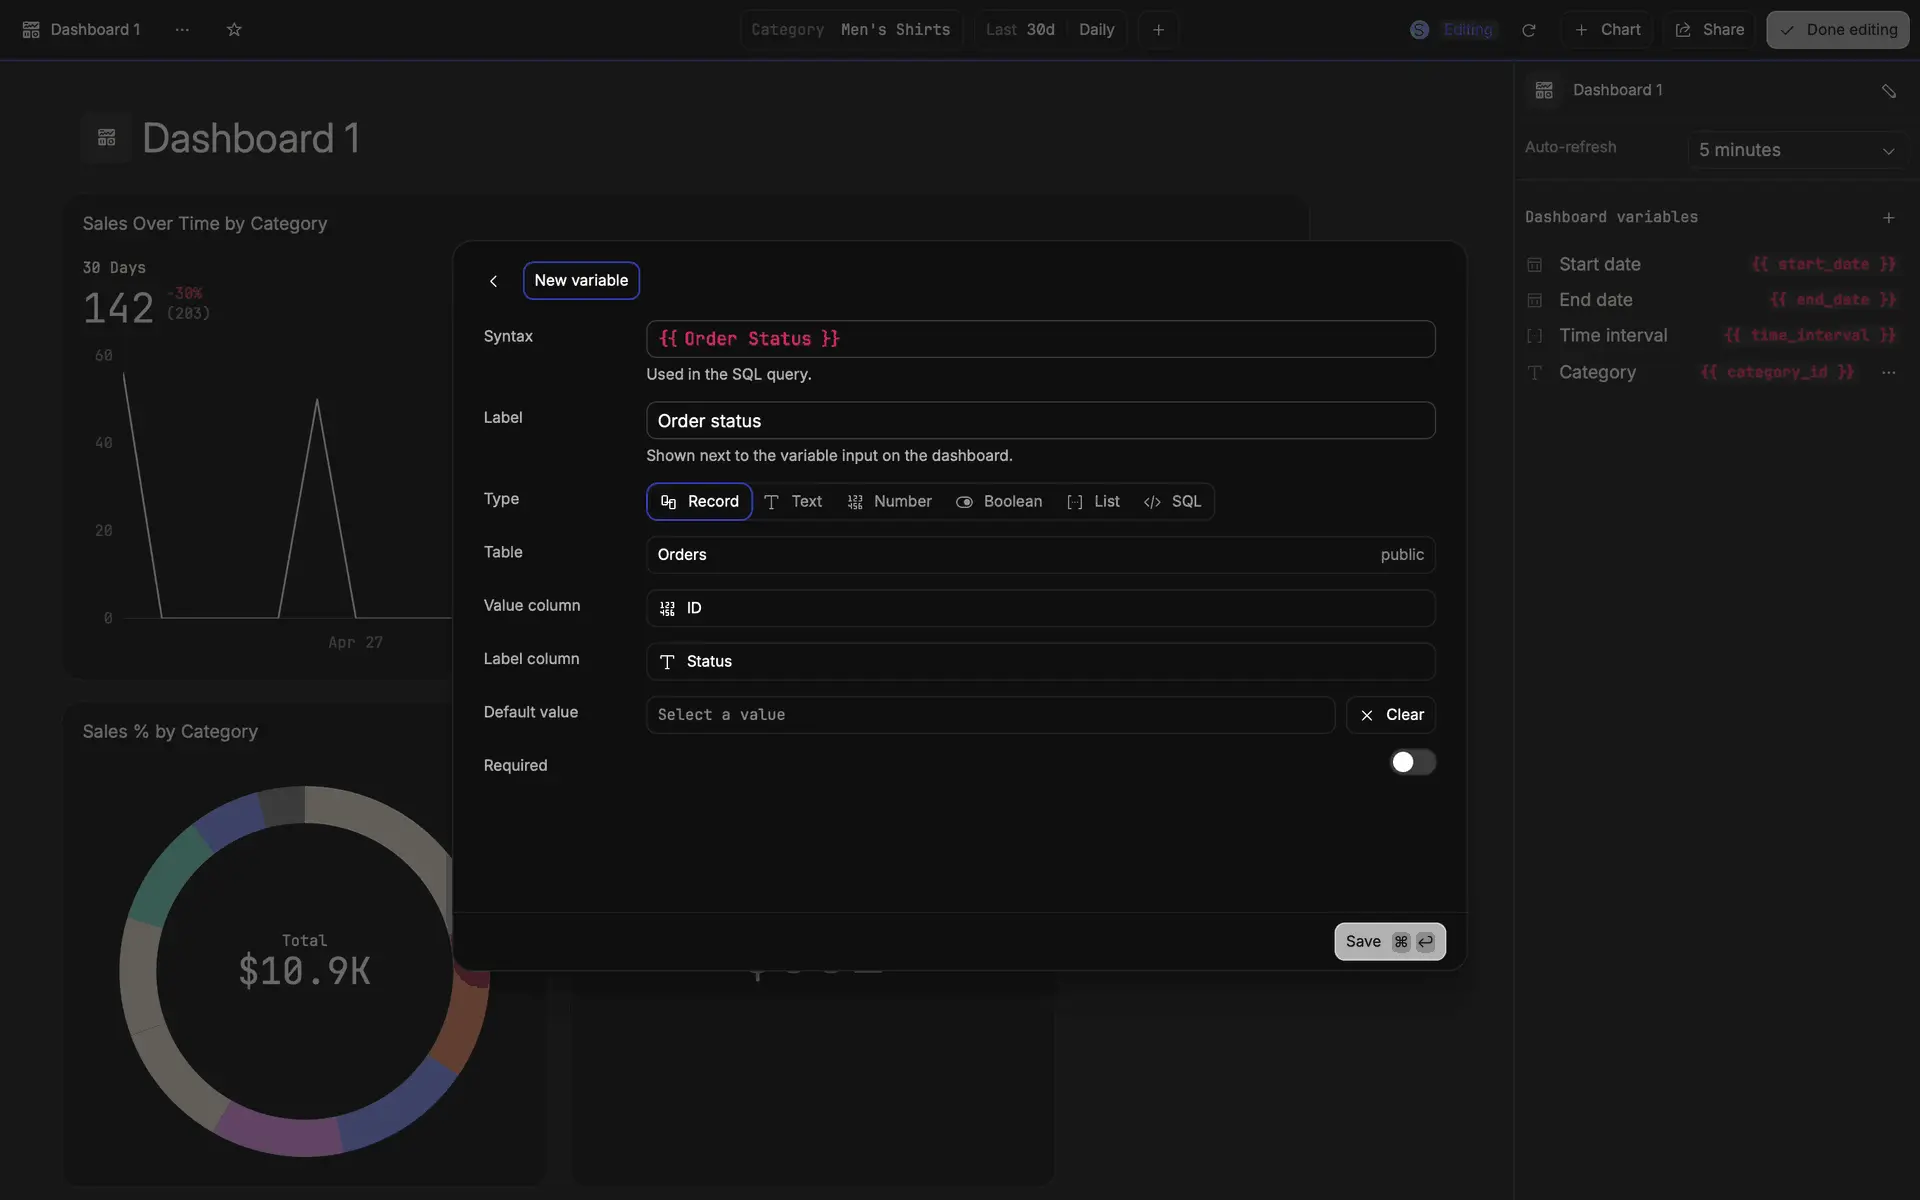
Task: Open Category variable more options
Action: [1888, 372]
